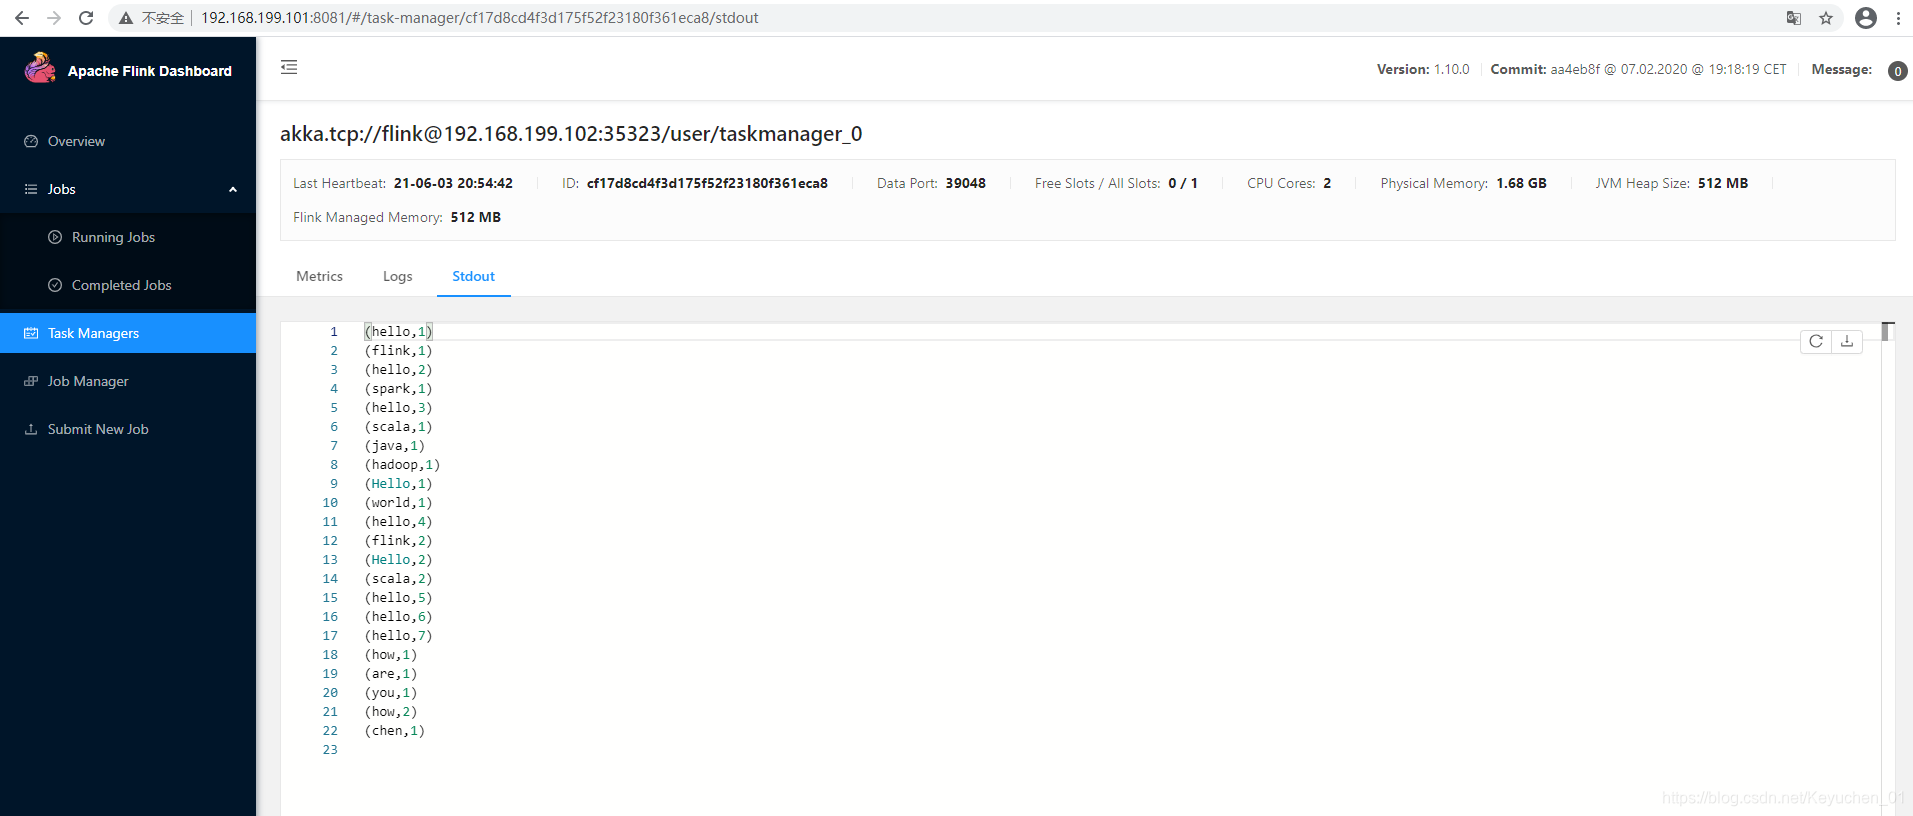Screen dimensions: 1913x816
Task: Click the CPU Cores value 2
Action: [1327, 183]
